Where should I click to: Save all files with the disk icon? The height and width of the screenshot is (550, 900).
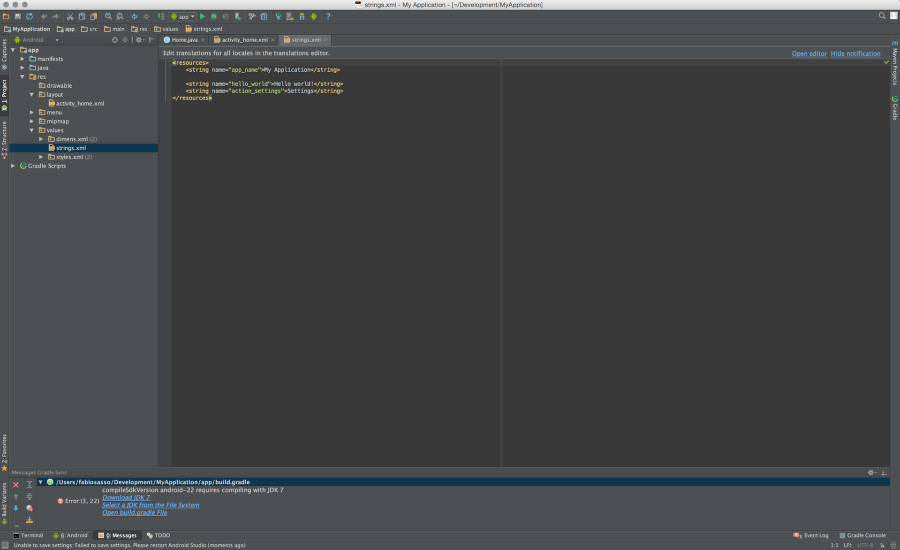point(17,17)
